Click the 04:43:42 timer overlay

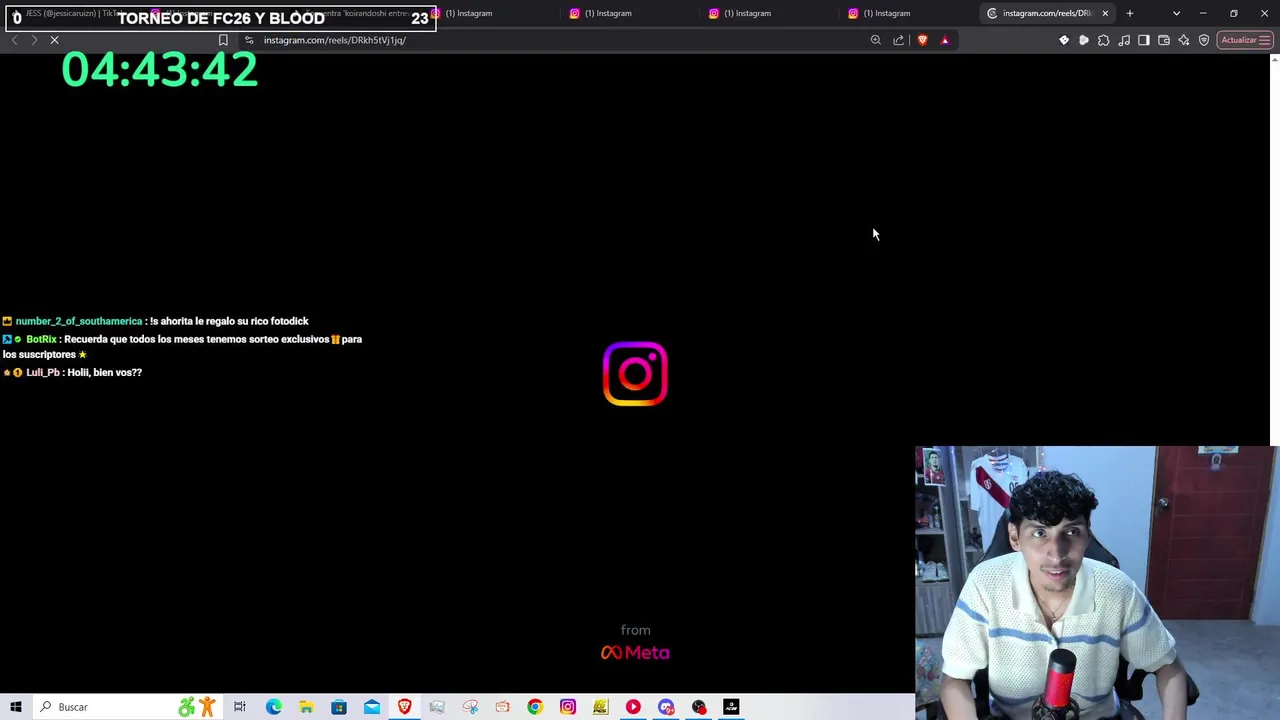click(160, 70)
